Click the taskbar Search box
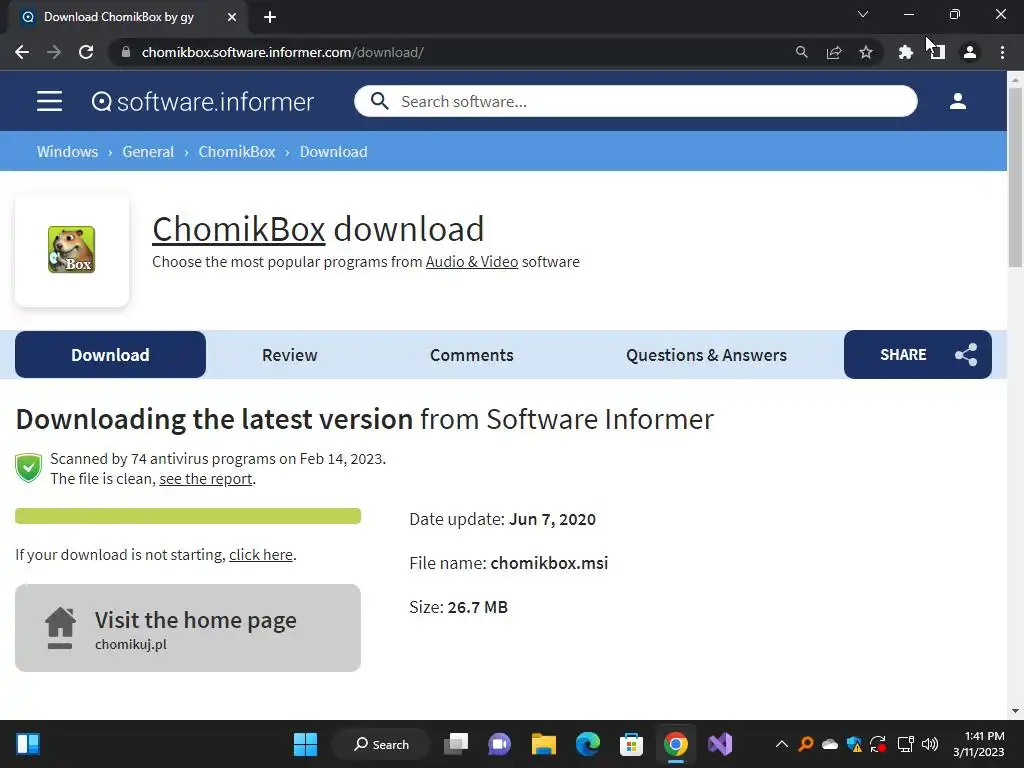Viewport: 1024px width, 768px height. 381,744
